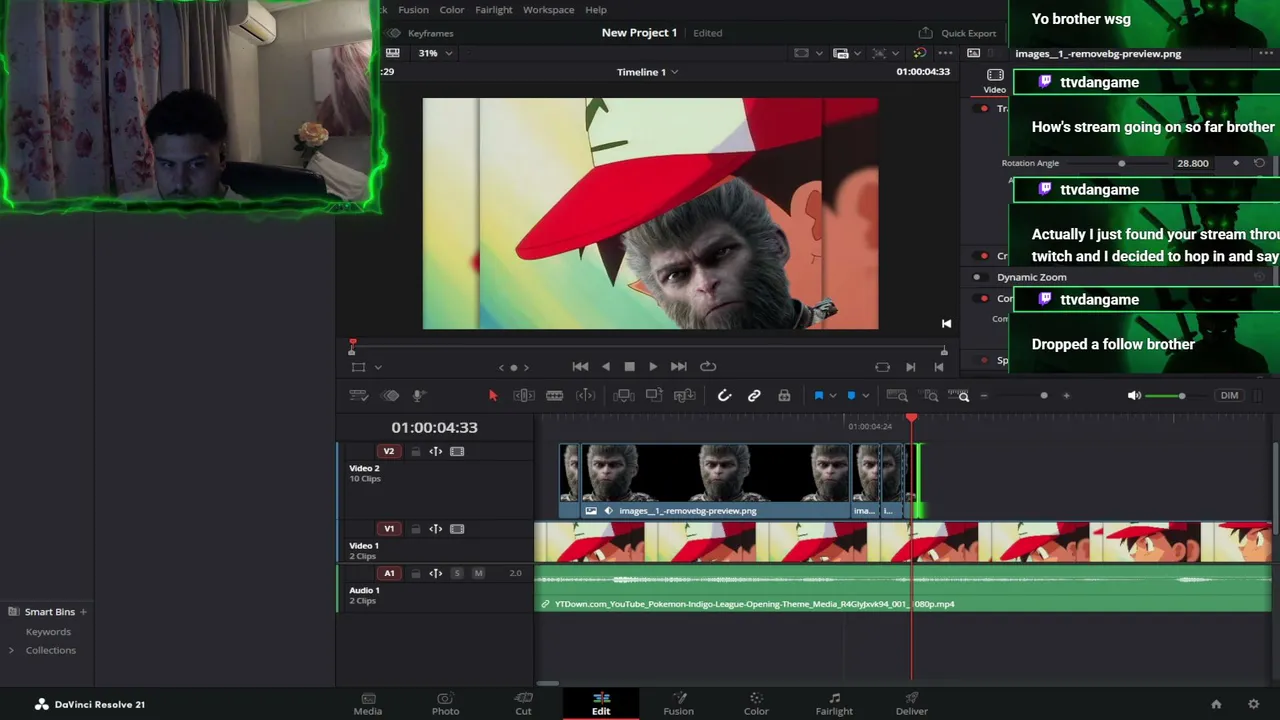Screen dimensions: 1280x720
Task: Mute the Audio 1 track
Action: (478, 573)
